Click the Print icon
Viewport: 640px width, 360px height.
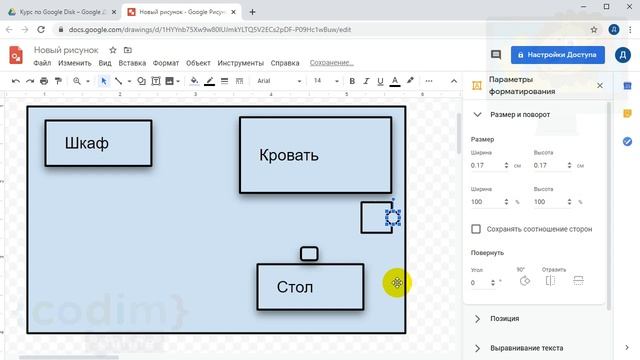click(x=44, y=81)
